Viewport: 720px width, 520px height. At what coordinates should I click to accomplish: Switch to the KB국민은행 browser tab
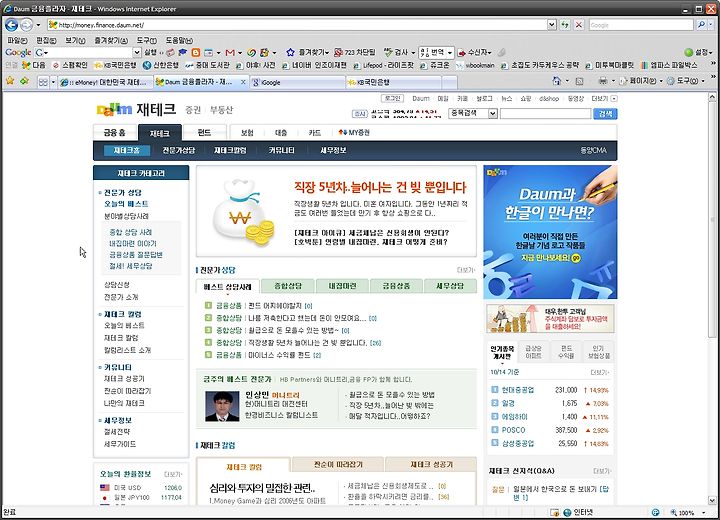pyautogui.click(x=394, y=82)
